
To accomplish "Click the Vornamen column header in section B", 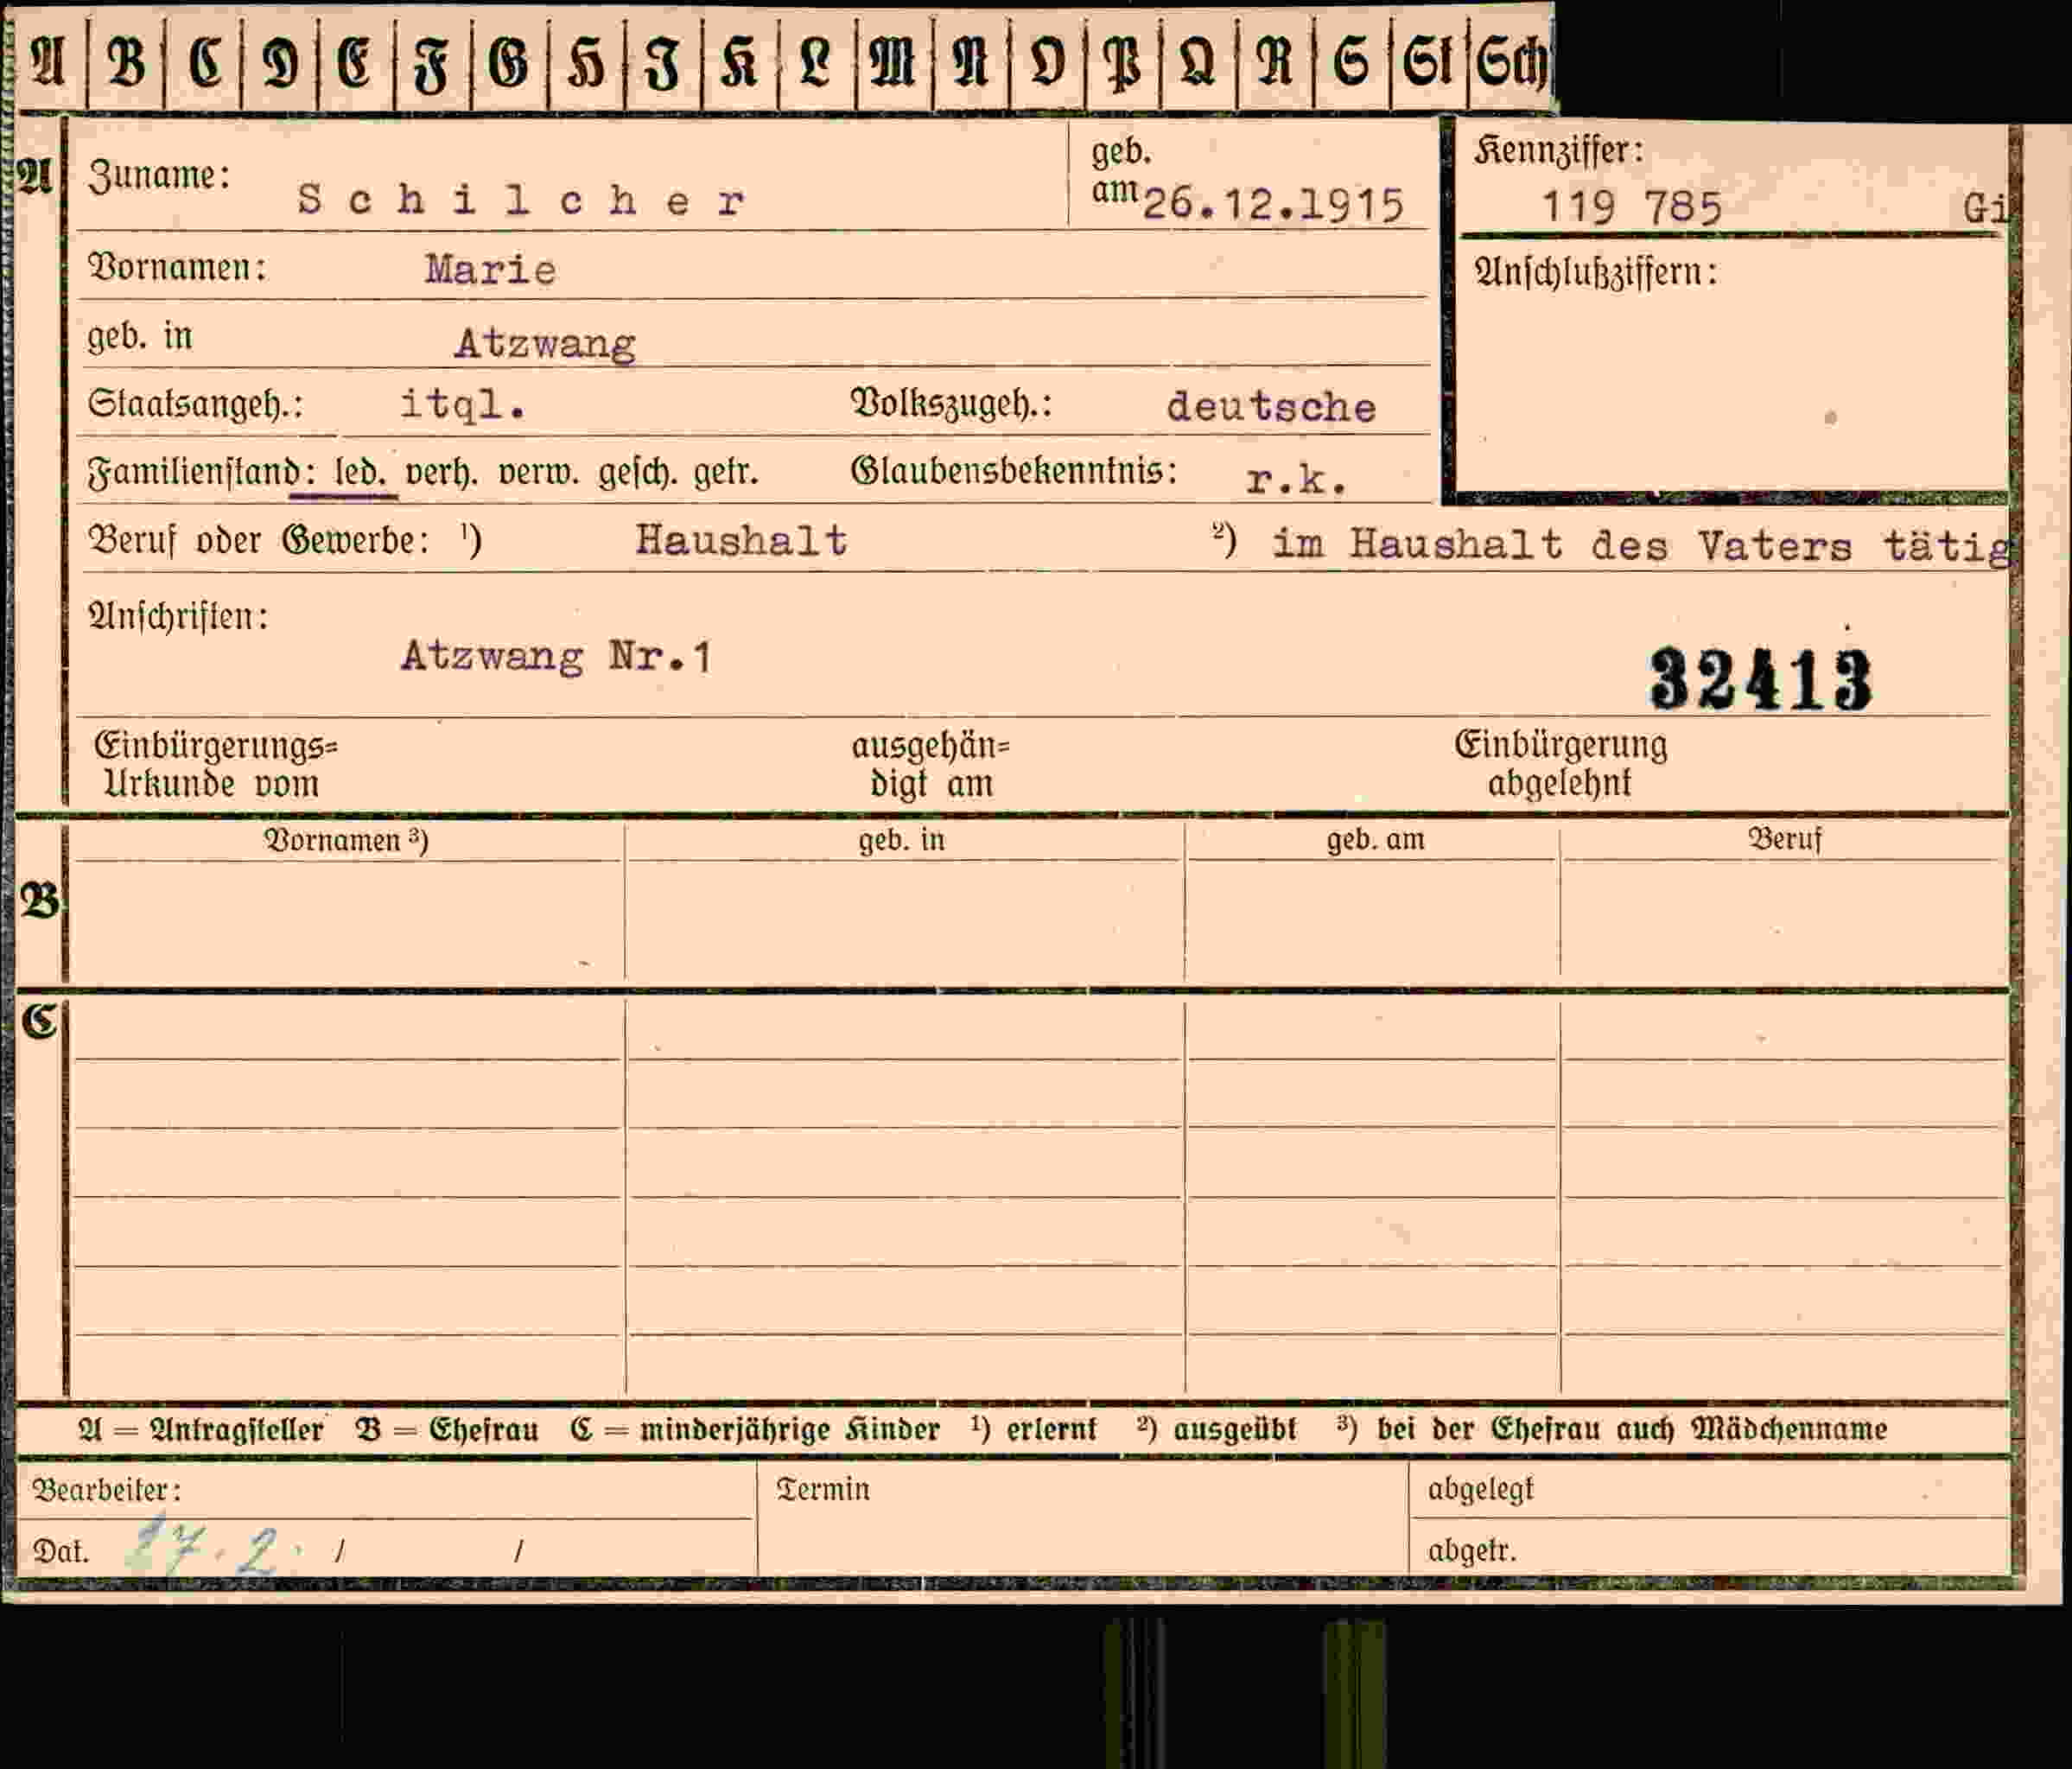I will [x=346, y=840].
